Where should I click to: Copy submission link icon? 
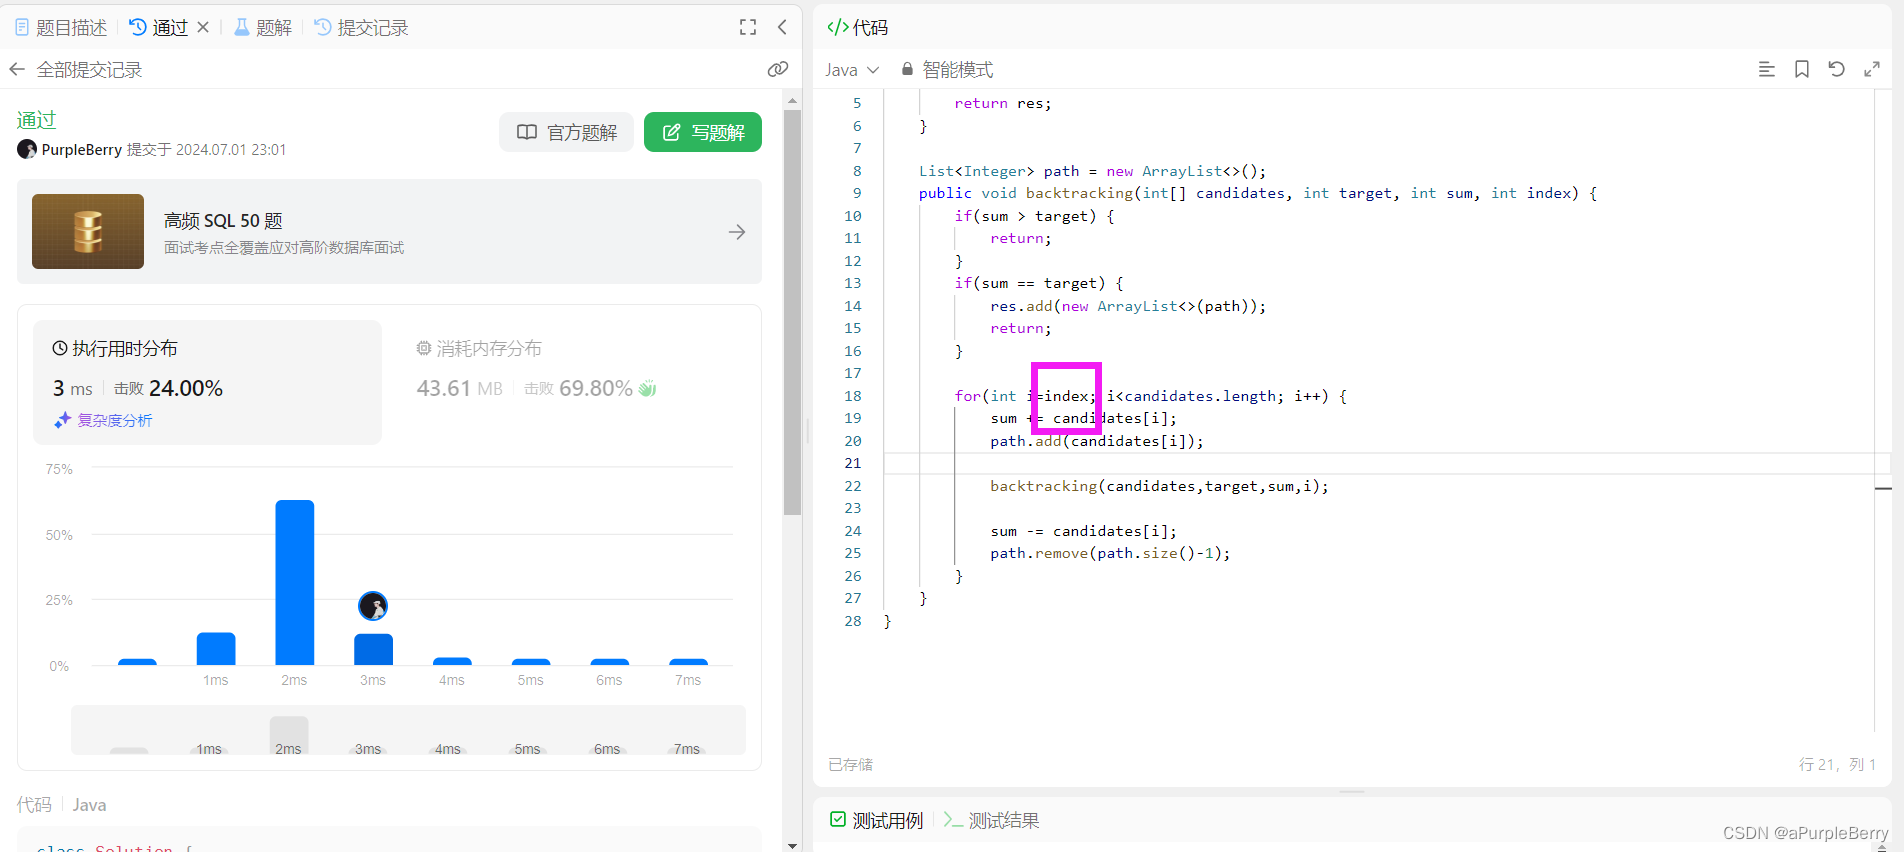coord(778,69)
